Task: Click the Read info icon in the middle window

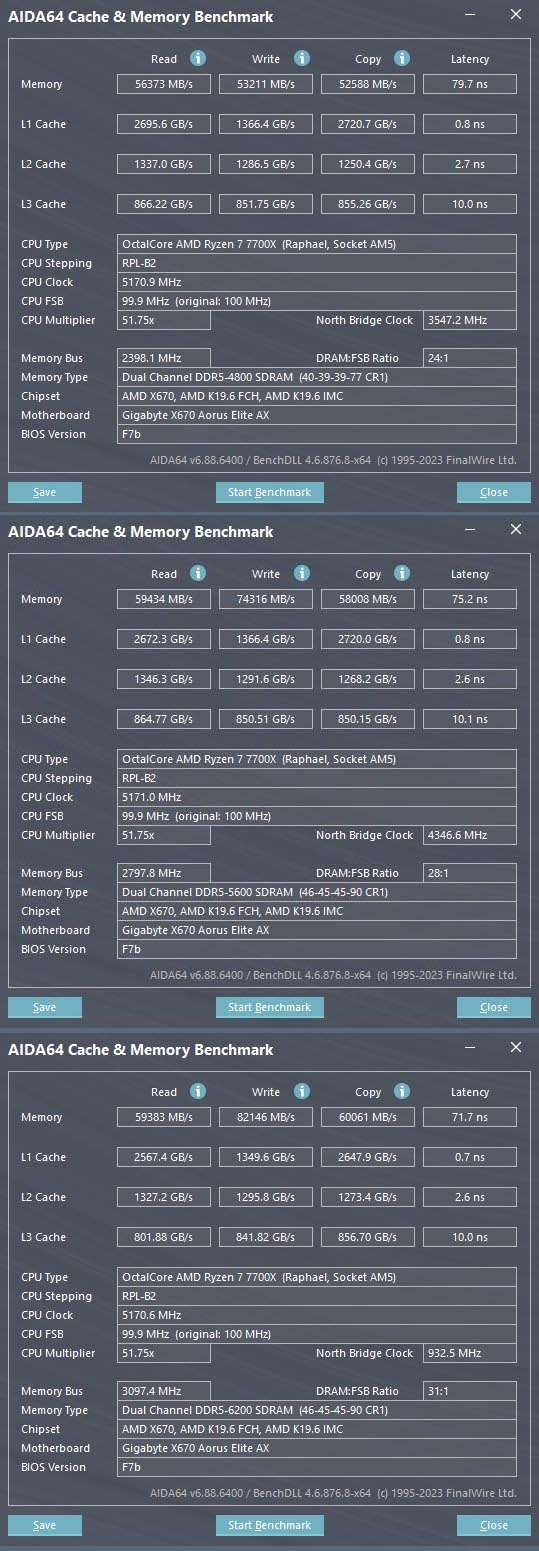Action: pos(198,573)
